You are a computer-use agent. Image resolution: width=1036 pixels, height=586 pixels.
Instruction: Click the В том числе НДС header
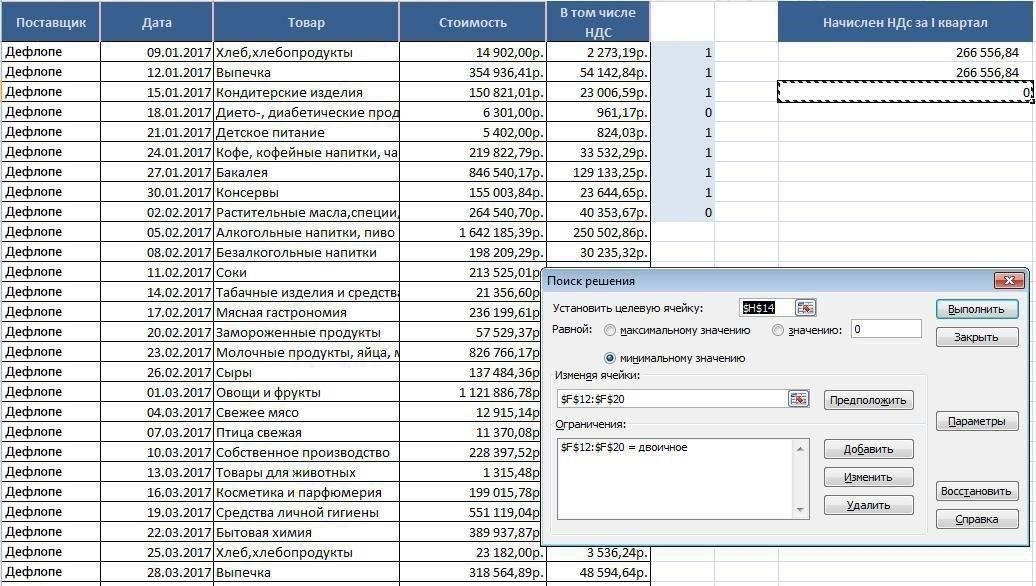(x=599, y=22)
